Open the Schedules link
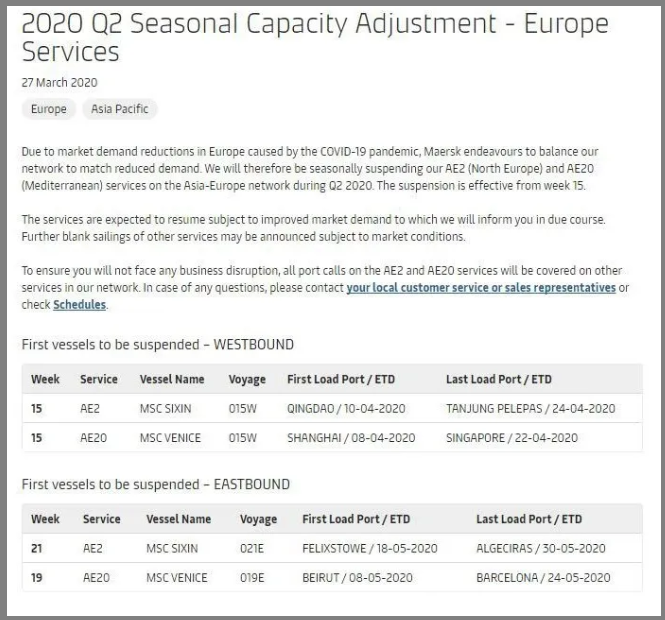The height and width of the screenshot is (620, 665). click(x=79, y=305)
